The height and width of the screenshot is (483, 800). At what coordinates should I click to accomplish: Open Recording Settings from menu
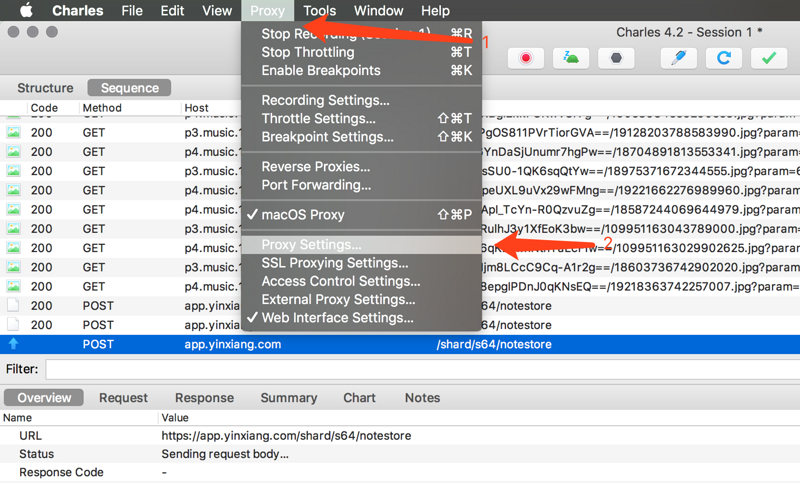361,100
